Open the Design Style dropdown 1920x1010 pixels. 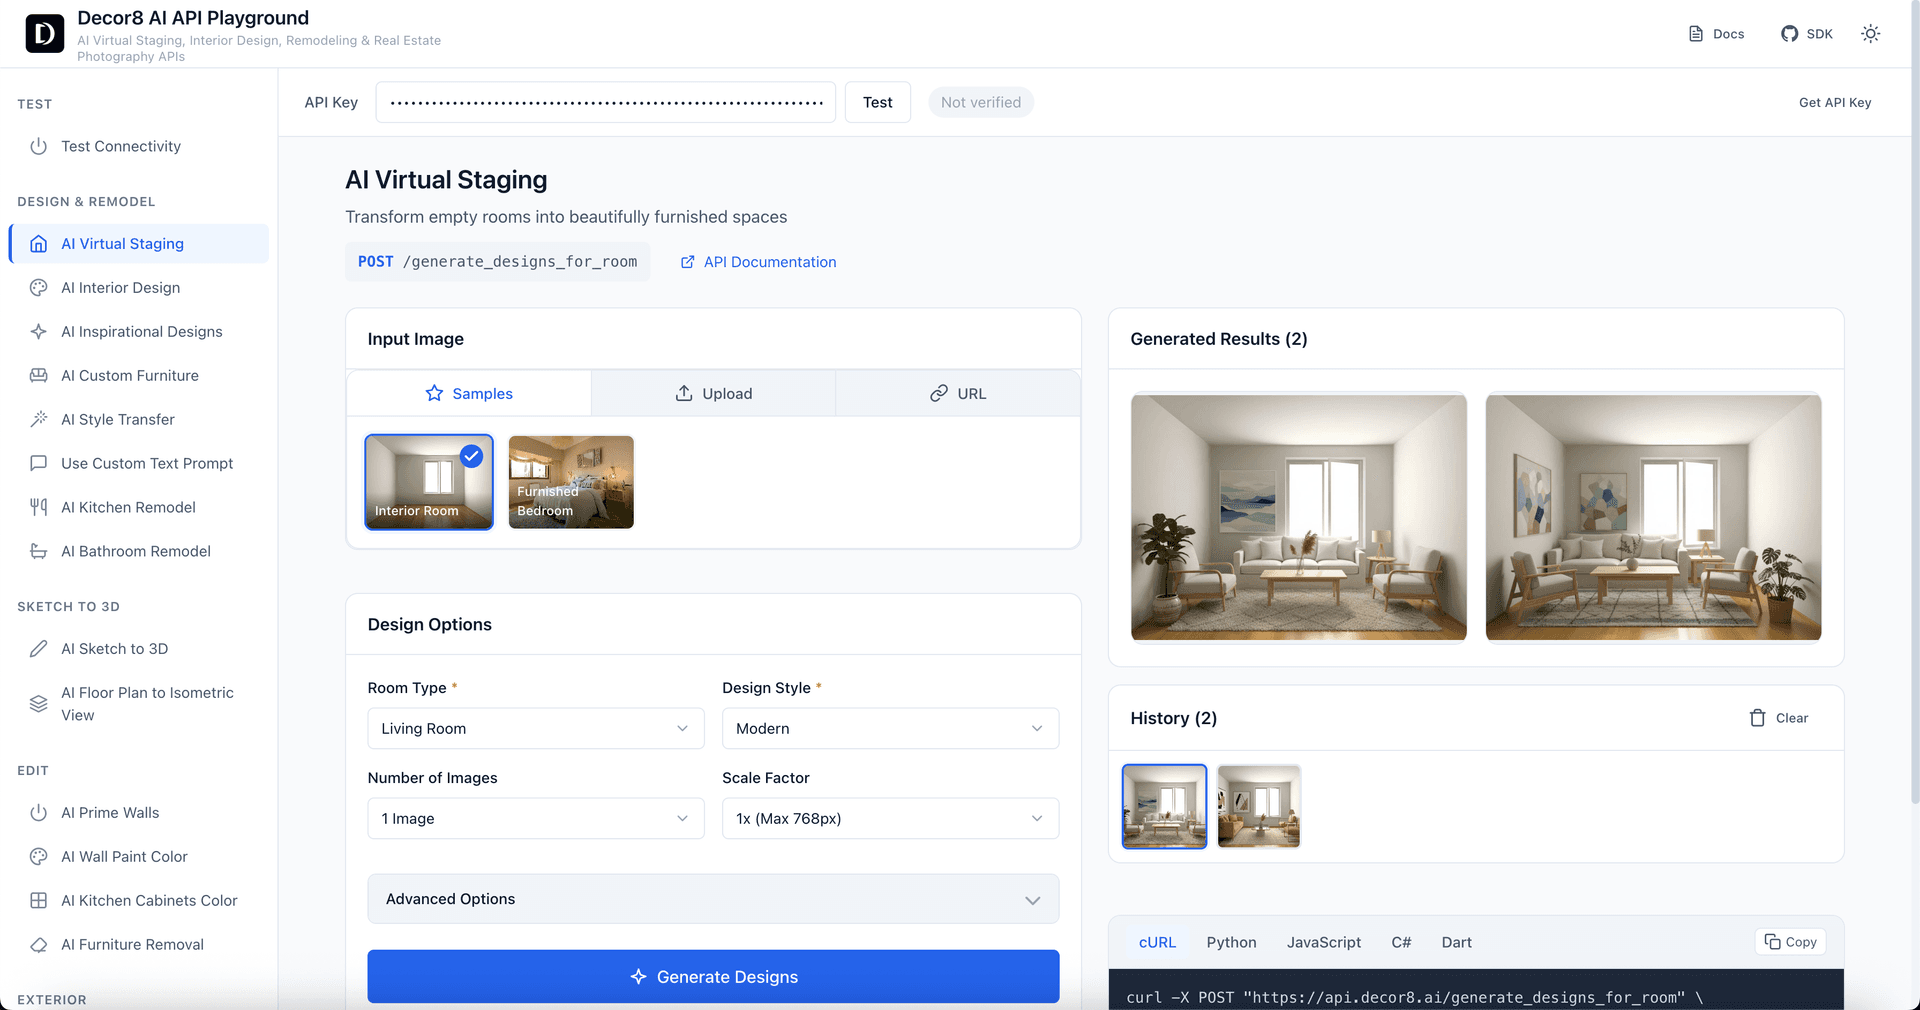tap(890, 729)
